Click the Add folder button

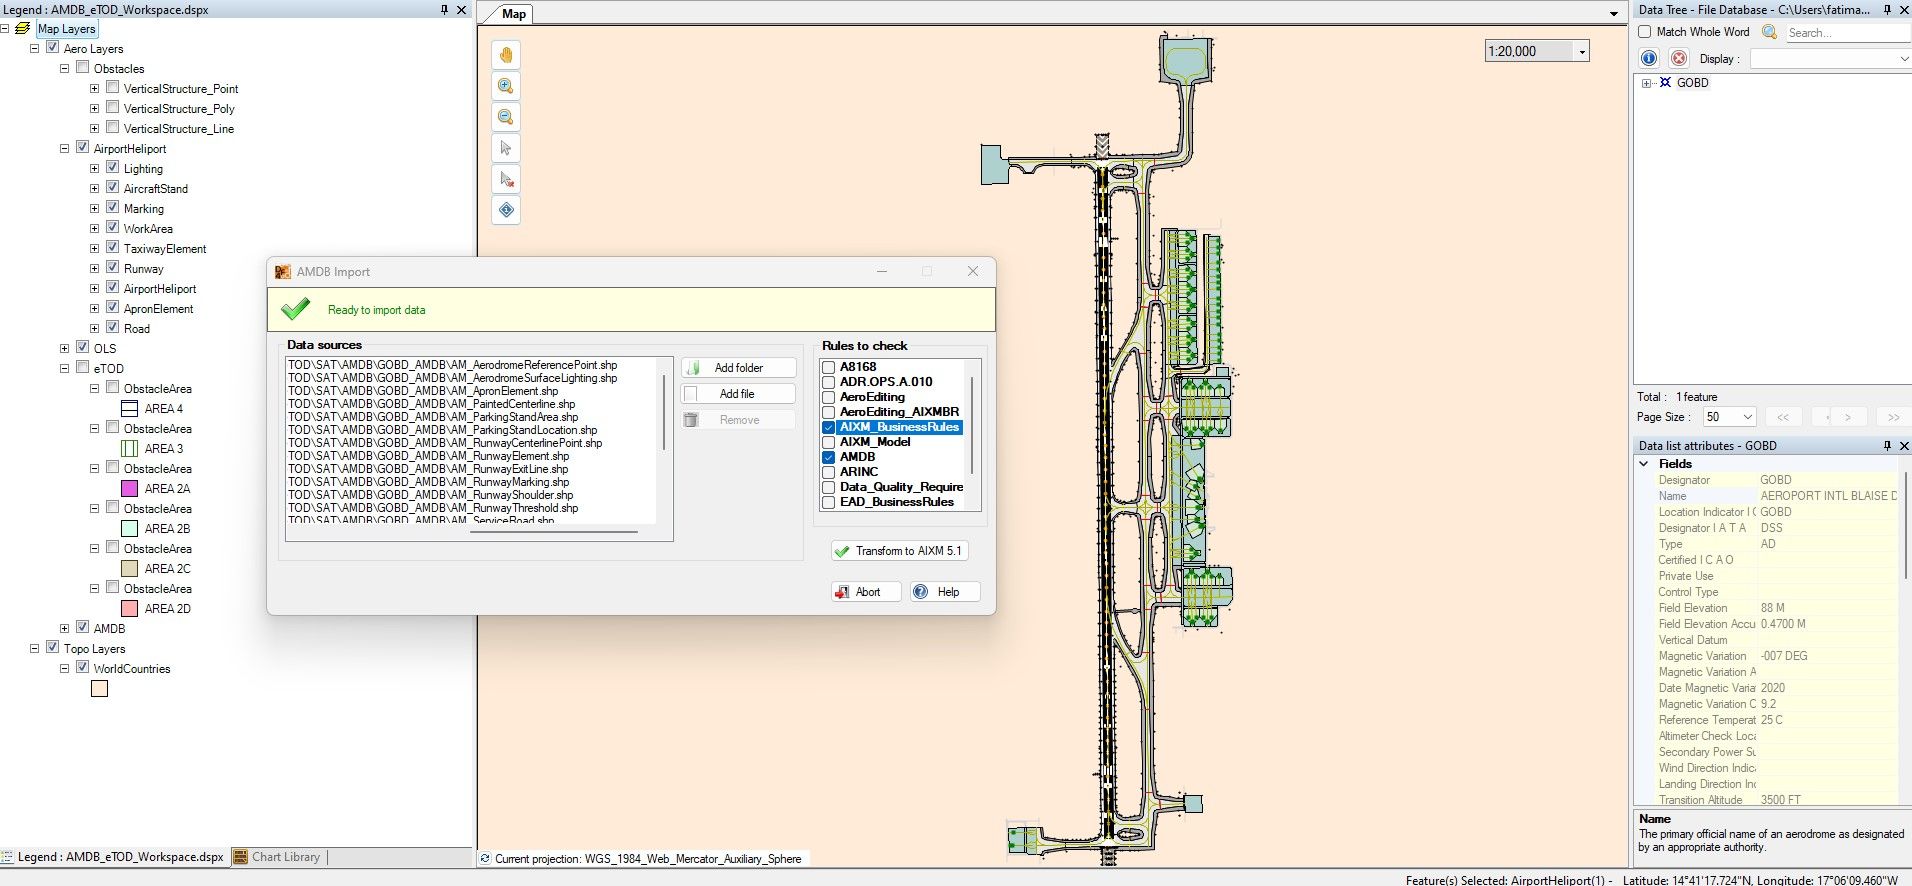(x=739, y=368)
